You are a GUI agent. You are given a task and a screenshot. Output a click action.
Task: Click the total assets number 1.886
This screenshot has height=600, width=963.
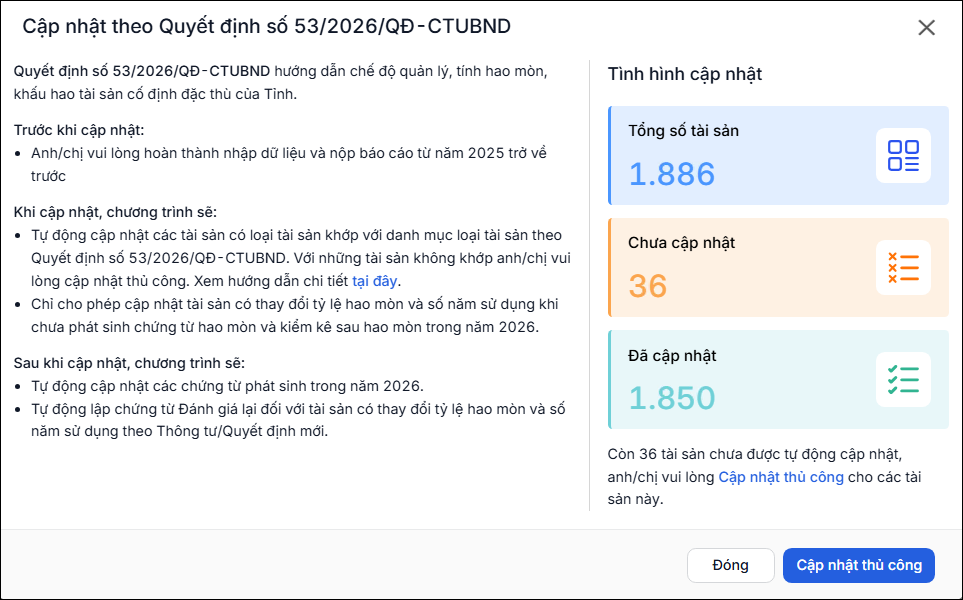click(x=672, y=174)
